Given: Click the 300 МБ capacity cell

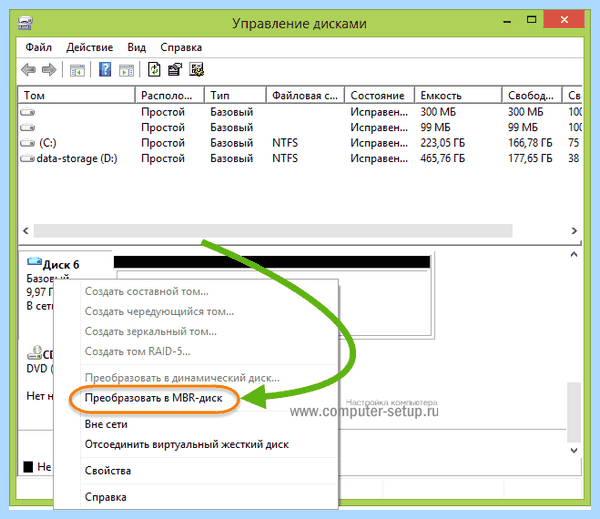Looking at the screenshot, I should (x=438, y=112).
